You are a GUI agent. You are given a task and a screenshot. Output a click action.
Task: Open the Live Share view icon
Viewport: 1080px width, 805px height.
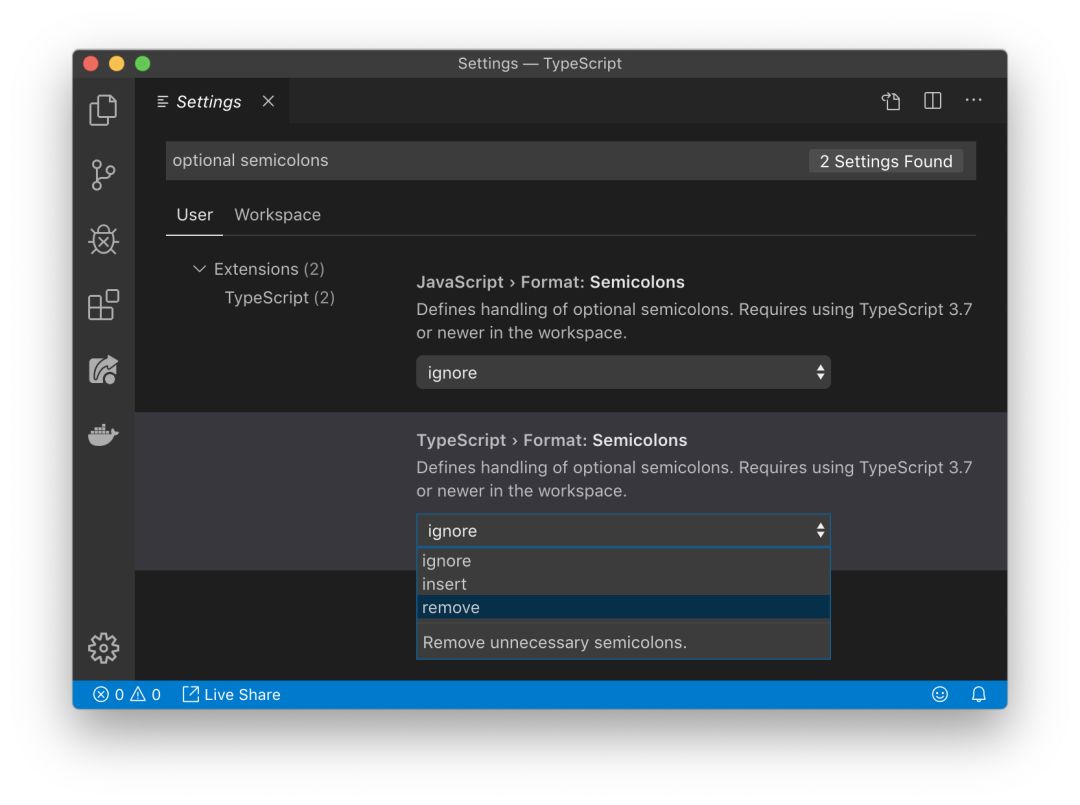click(103, 370)
